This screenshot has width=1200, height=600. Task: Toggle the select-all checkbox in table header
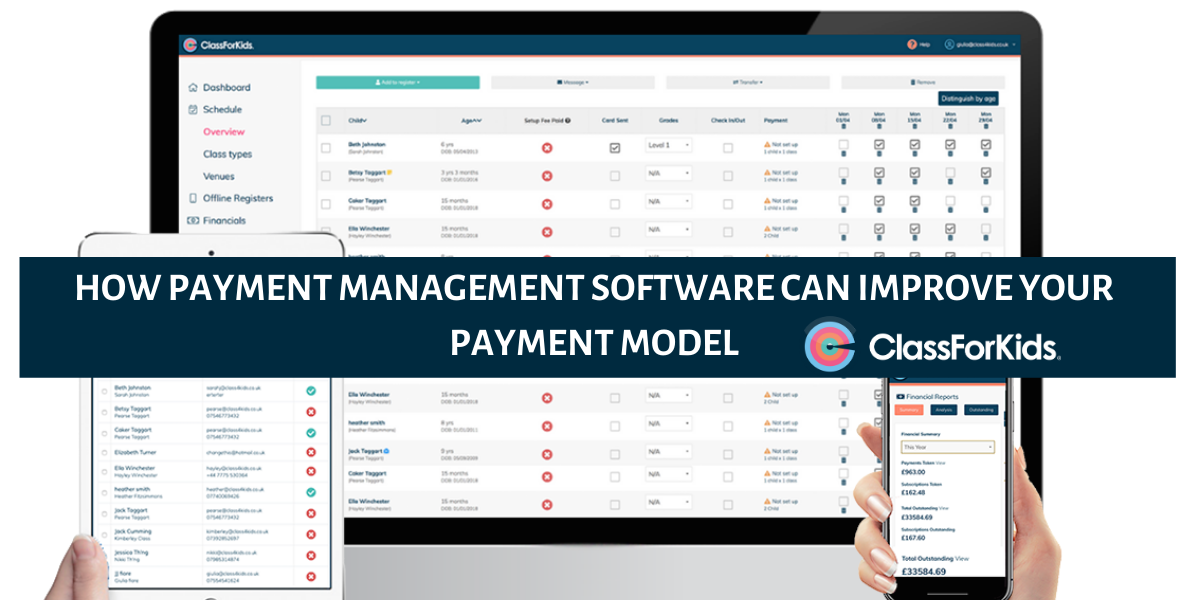(328, 120)
